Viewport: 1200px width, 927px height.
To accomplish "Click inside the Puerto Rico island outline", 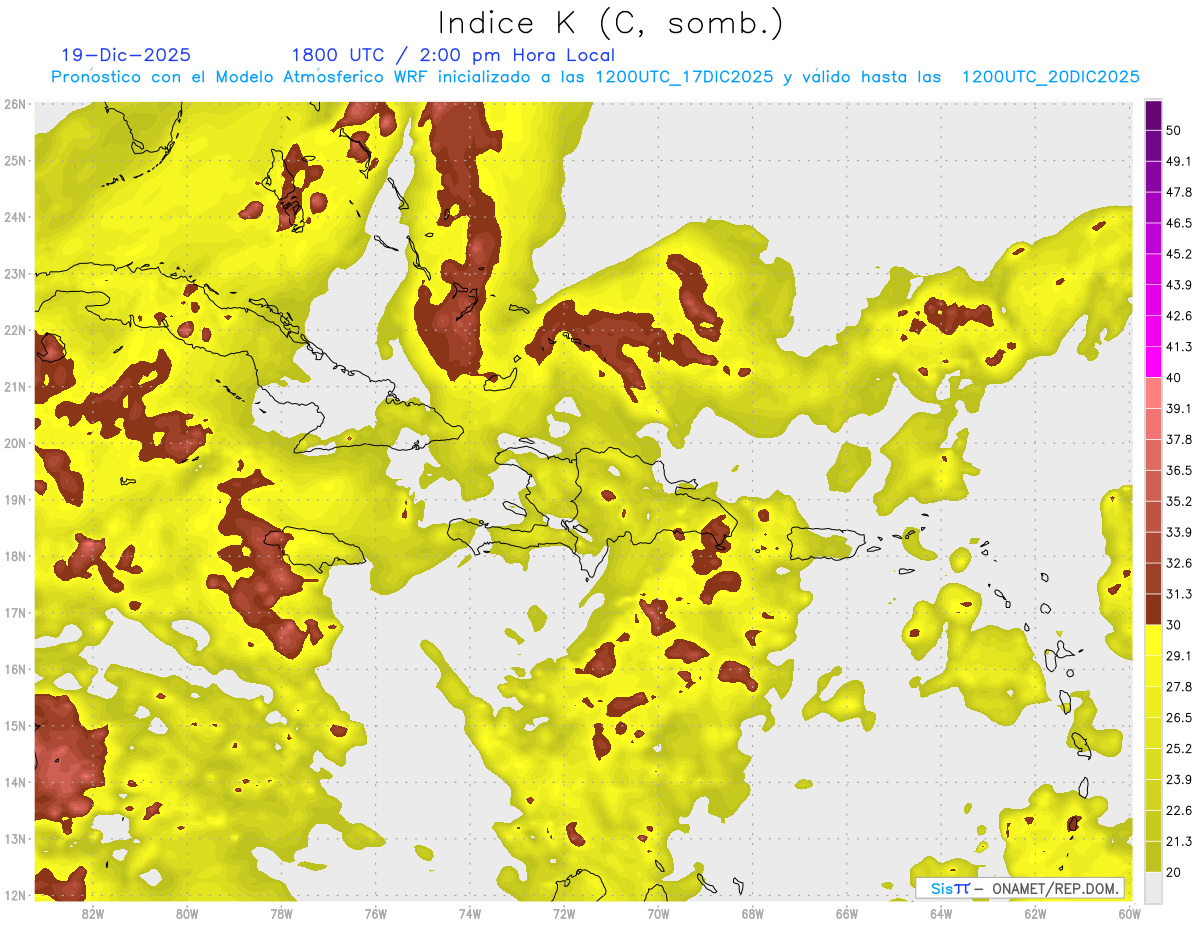I will pyautogui.click(x=825, y=542).
